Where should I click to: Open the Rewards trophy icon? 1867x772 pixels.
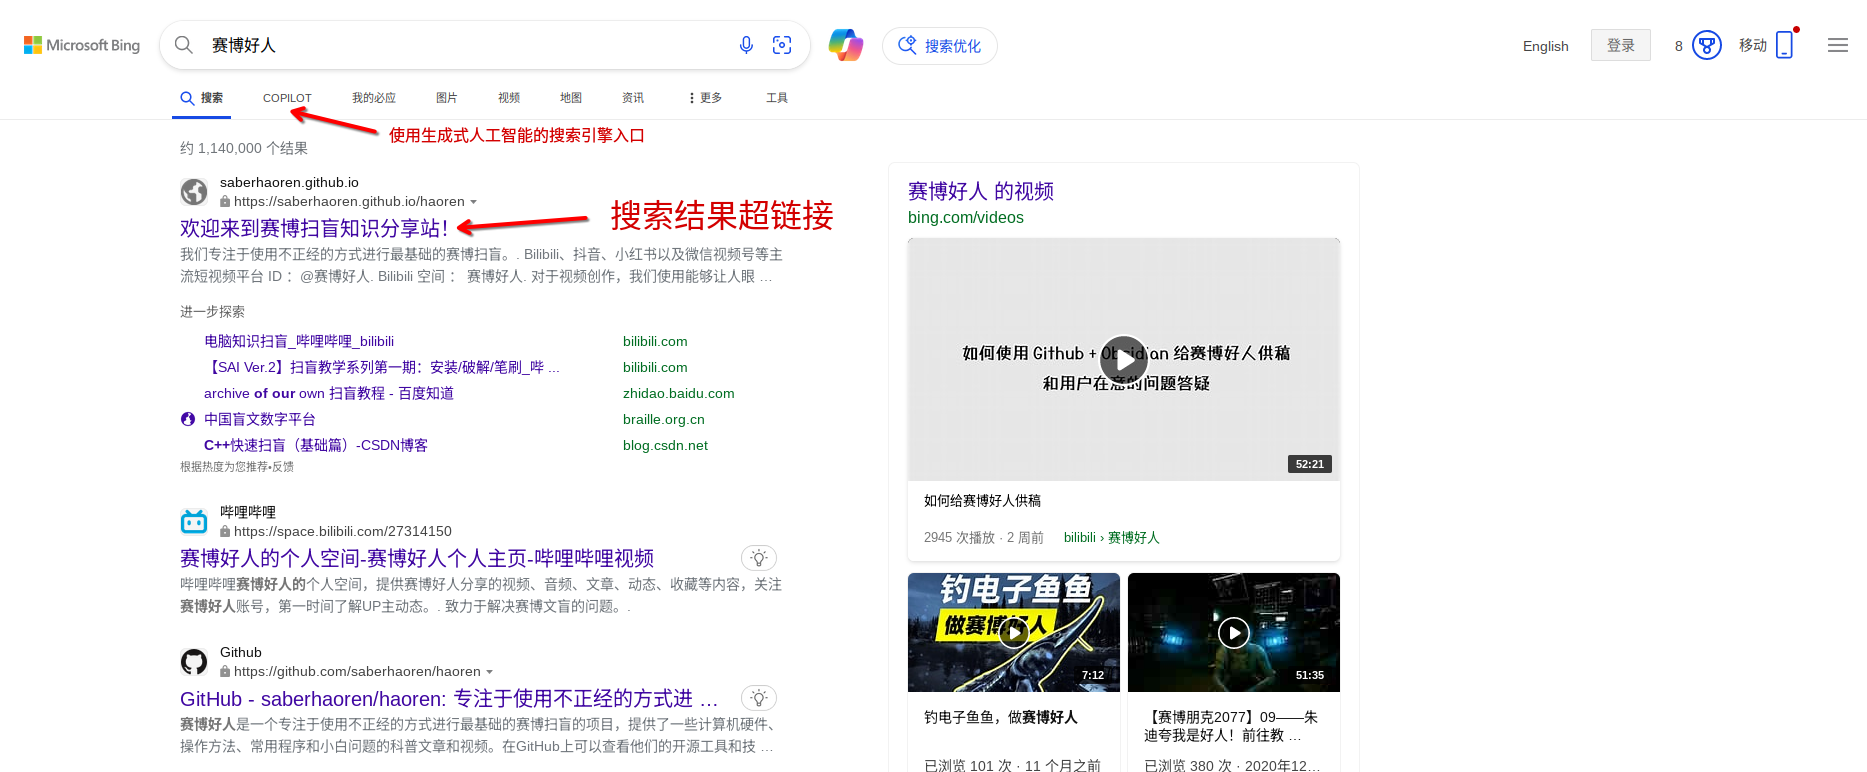[x=1706, y=46]
